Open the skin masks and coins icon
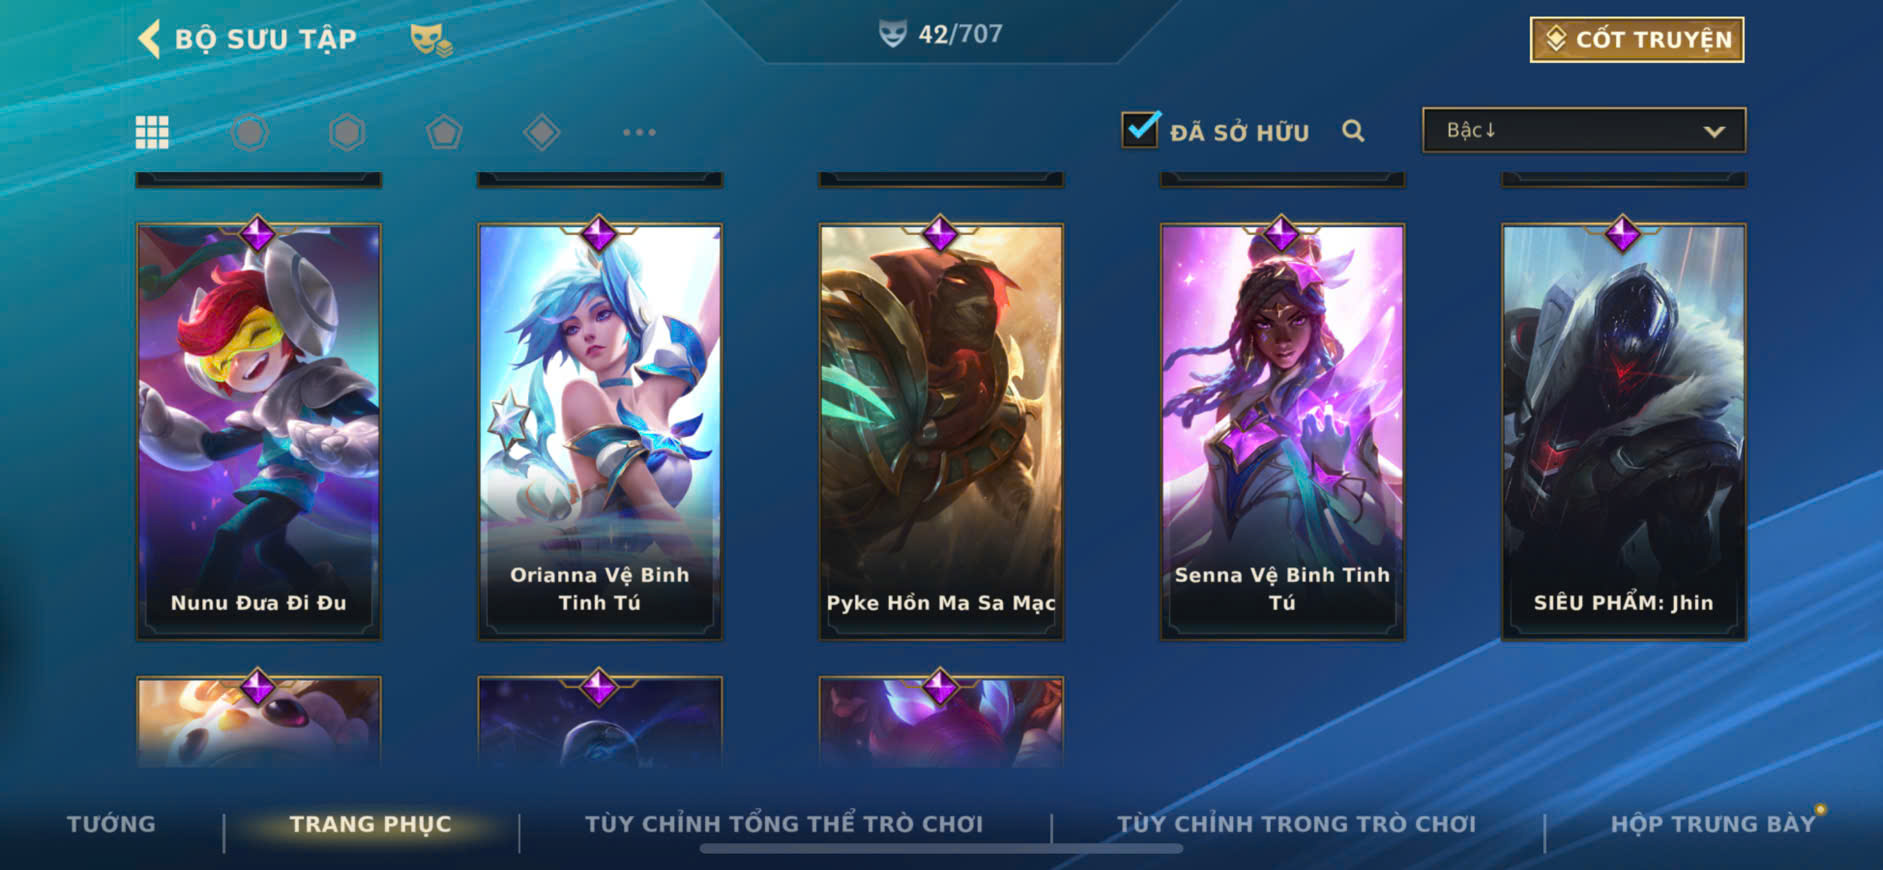 (431, 40)
